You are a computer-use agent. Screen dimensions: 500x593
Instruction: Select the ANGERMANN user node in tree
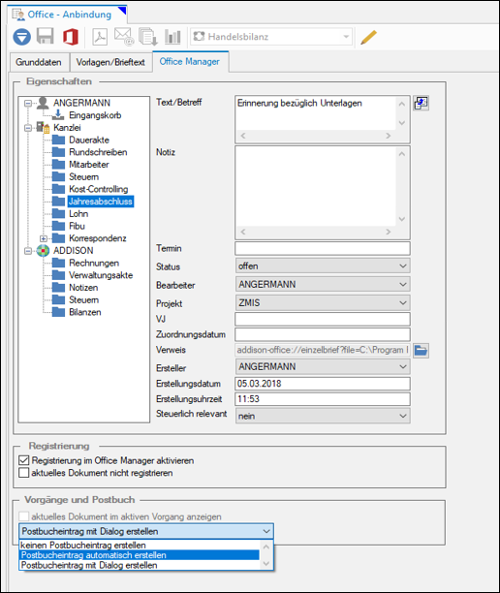(82, 103)
